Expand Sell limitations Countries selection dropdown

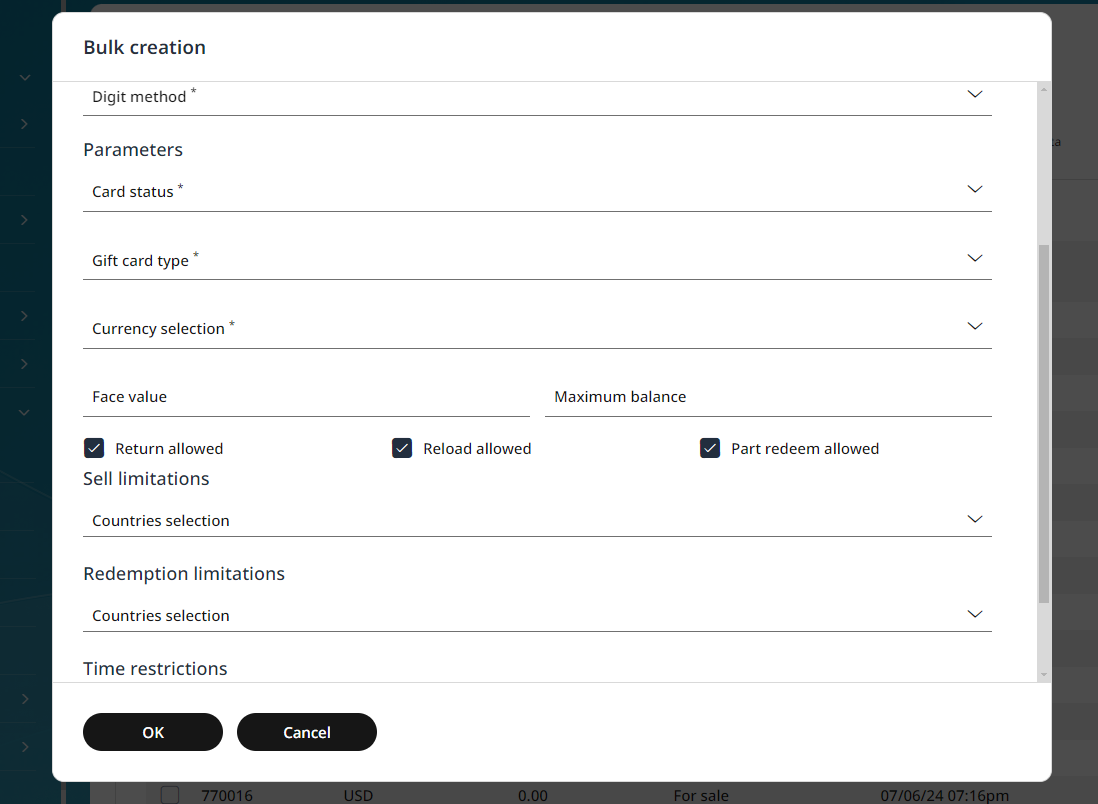click(x=537, y=520)
